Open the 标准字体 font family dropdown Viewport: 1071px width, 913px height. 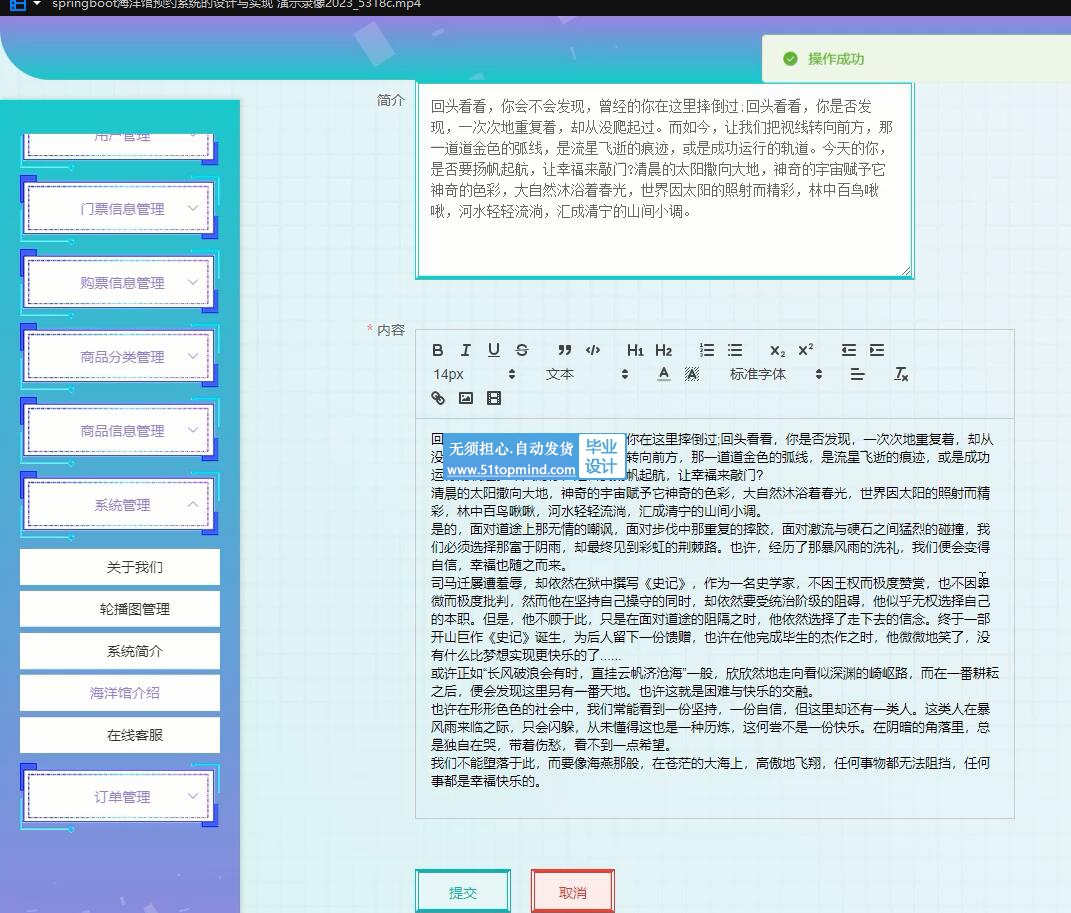pos(775,374)
